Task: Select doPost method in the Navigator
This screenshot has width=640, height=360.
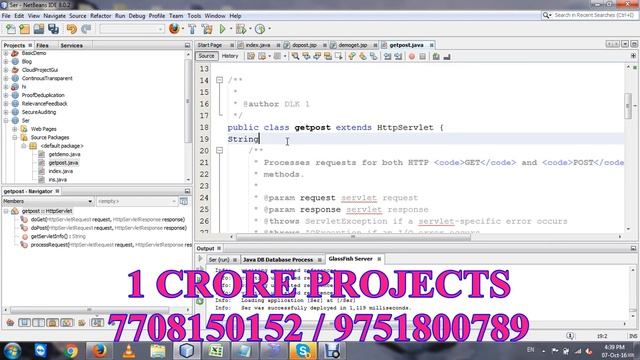Action: click(x=109, y=228)
